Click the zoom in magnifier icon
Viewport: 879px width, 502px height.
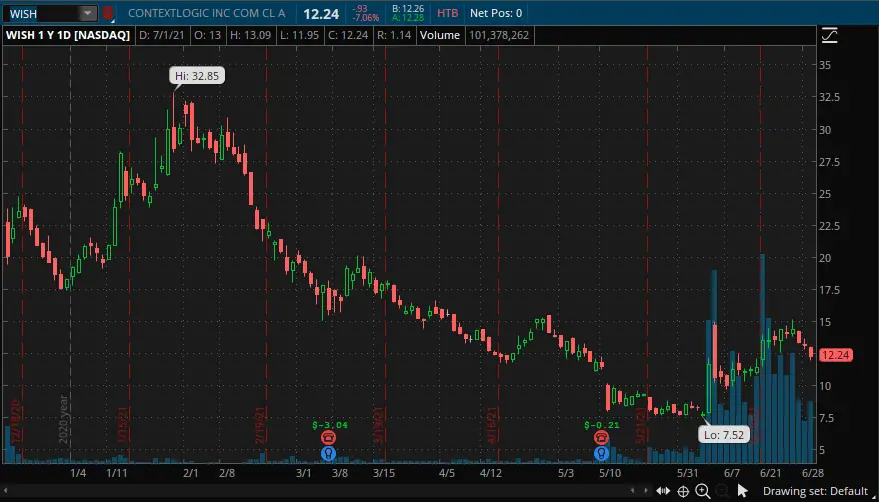pos(703,491)
